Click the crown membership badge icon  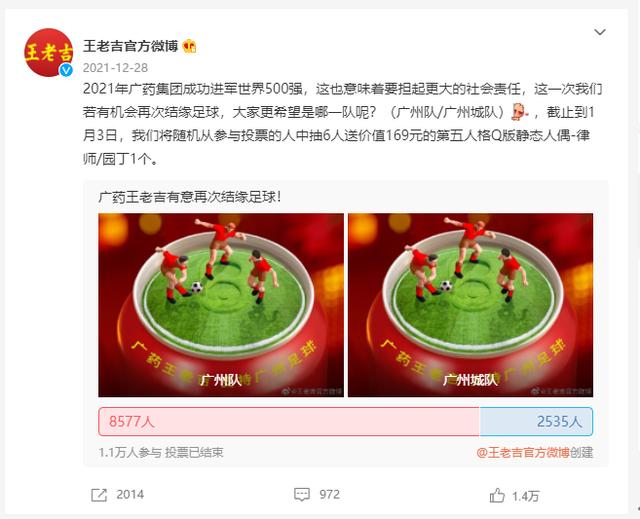click(x=189, y=46)
